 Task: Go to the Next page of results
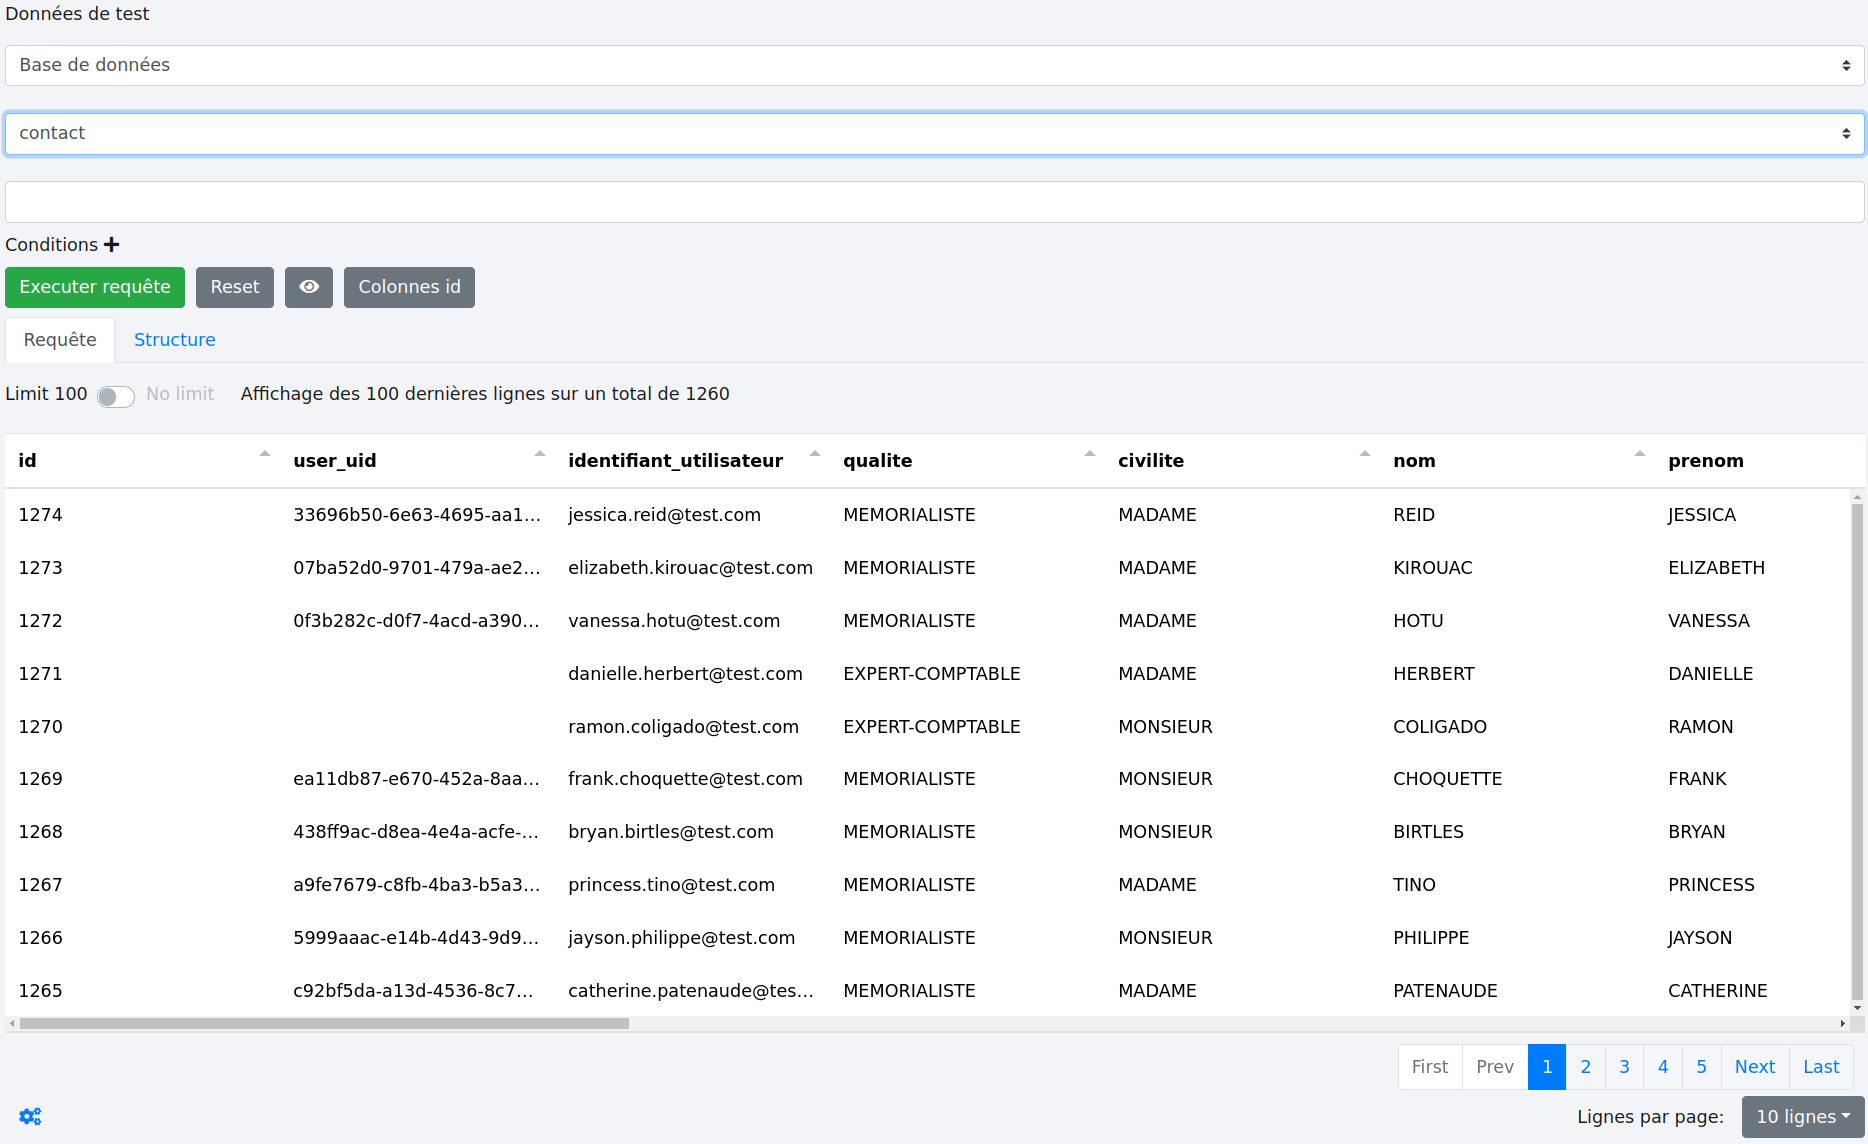tap(1754, 1067)
